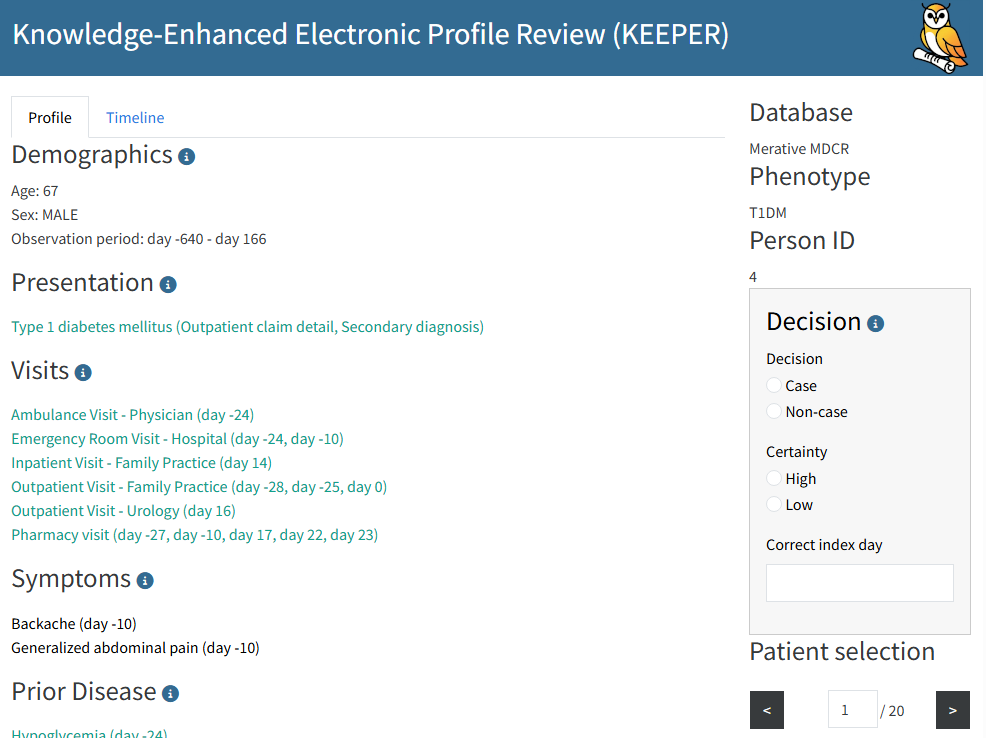Viewport: 986px width, 738px height.
Task: Click Type 1 diabetes mellitus presentation link
Action: [x=247, y=327]
